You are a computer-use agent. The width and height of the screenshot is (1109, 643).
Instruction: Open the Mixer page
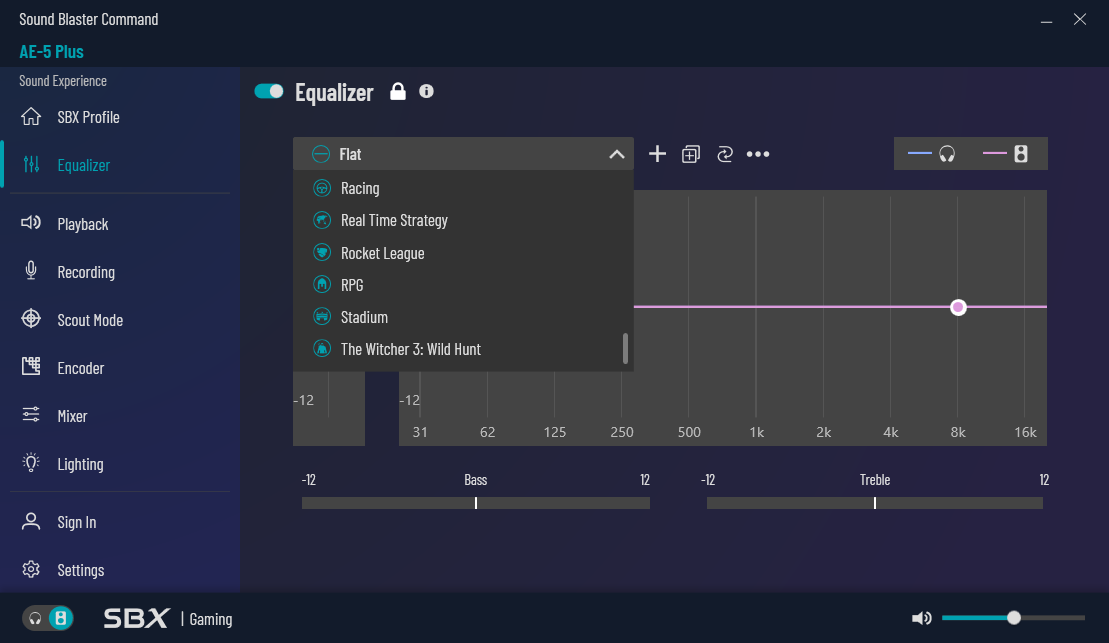click(x=72, y=417)
